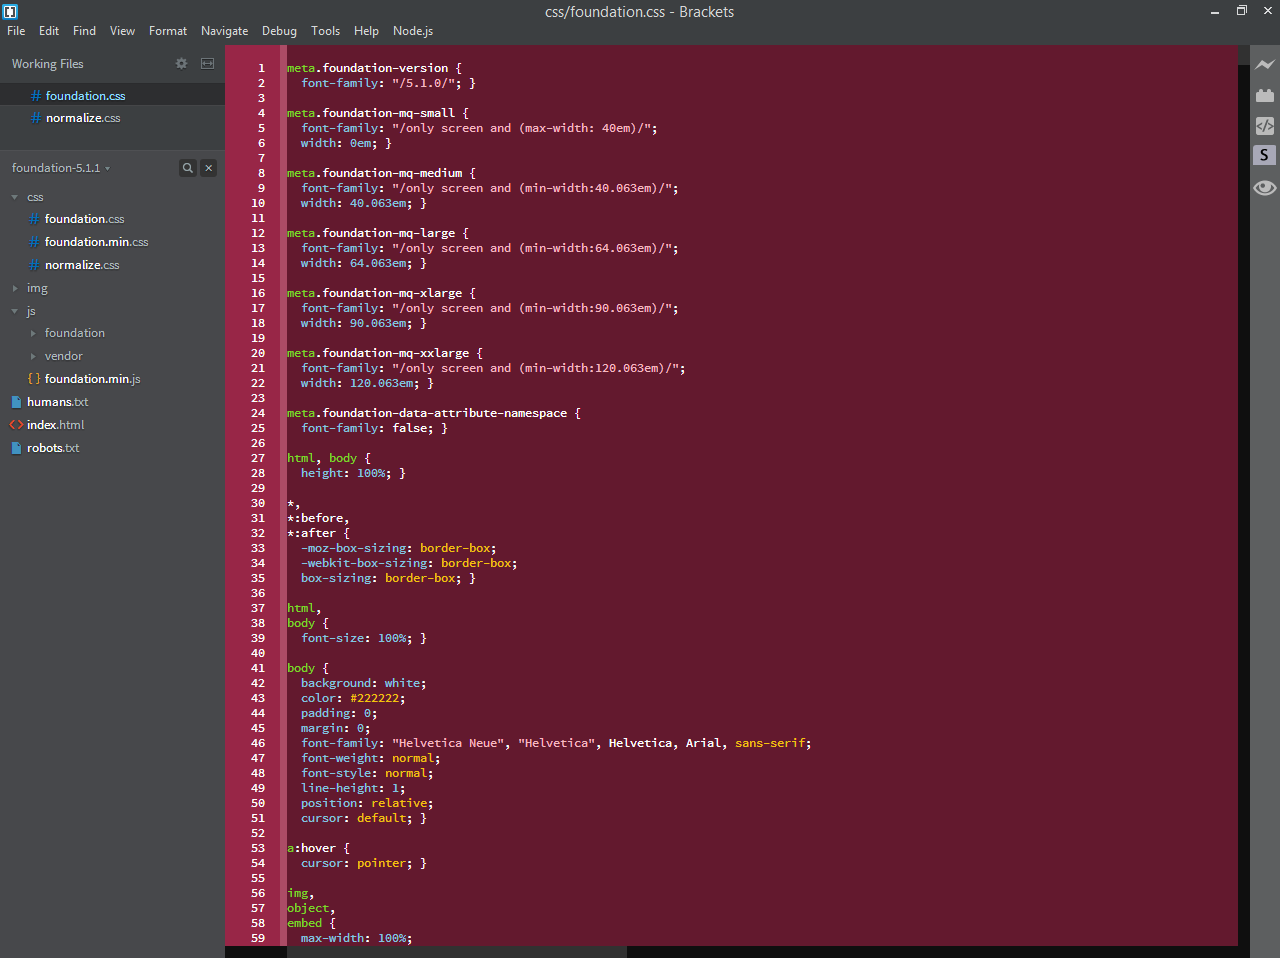Screen dimensions: 1280x958
Task: Click the Working Files header label
Action: [x=47, y=64]
